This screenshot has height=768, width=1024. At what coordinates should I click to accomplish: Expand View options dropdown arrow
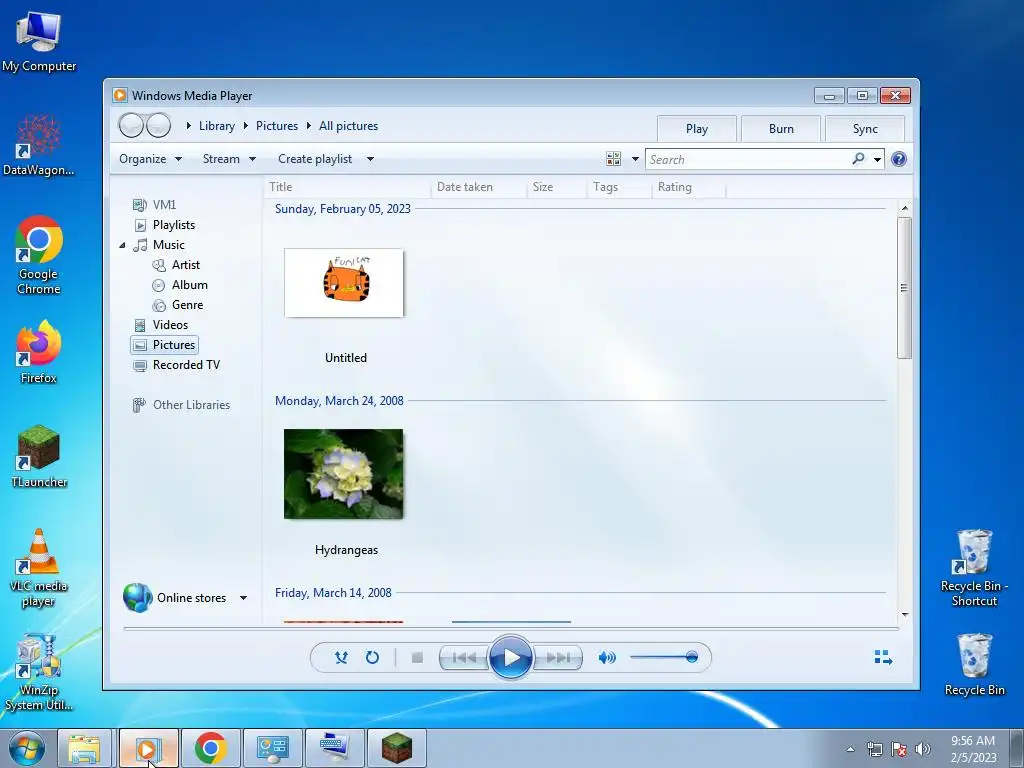635,159
